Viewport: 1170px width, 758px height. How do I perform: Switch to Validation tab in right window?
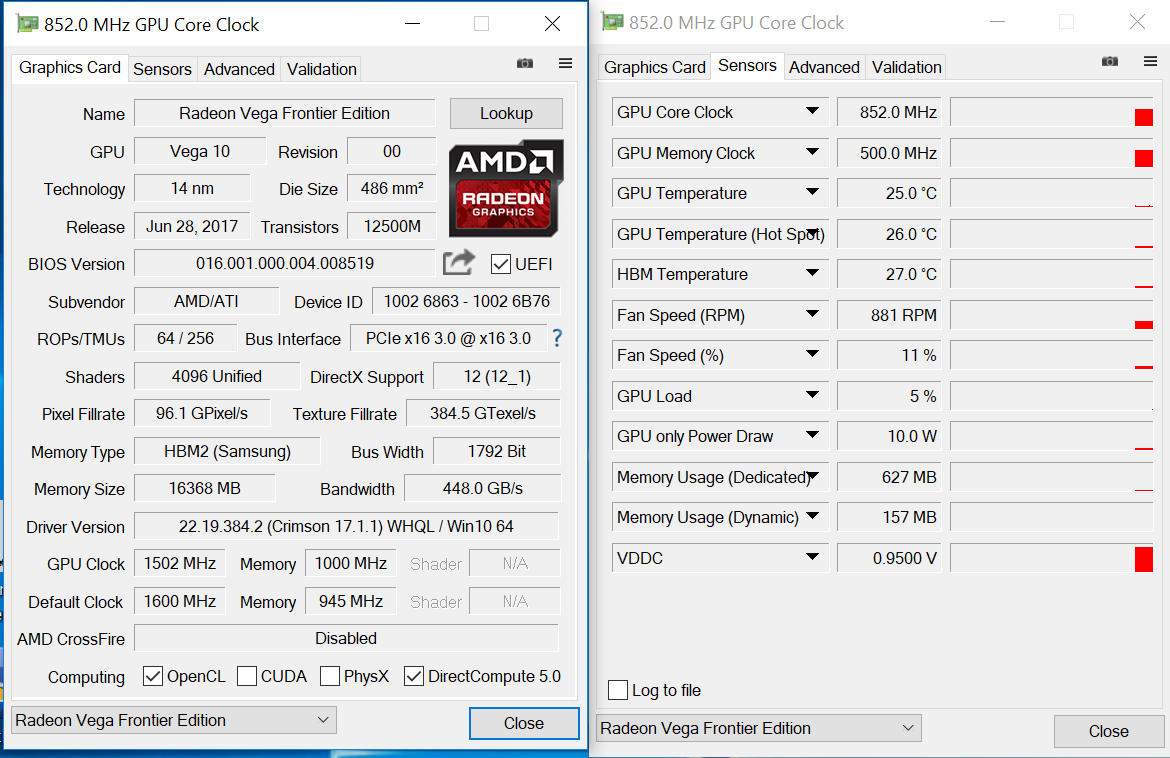907,67
